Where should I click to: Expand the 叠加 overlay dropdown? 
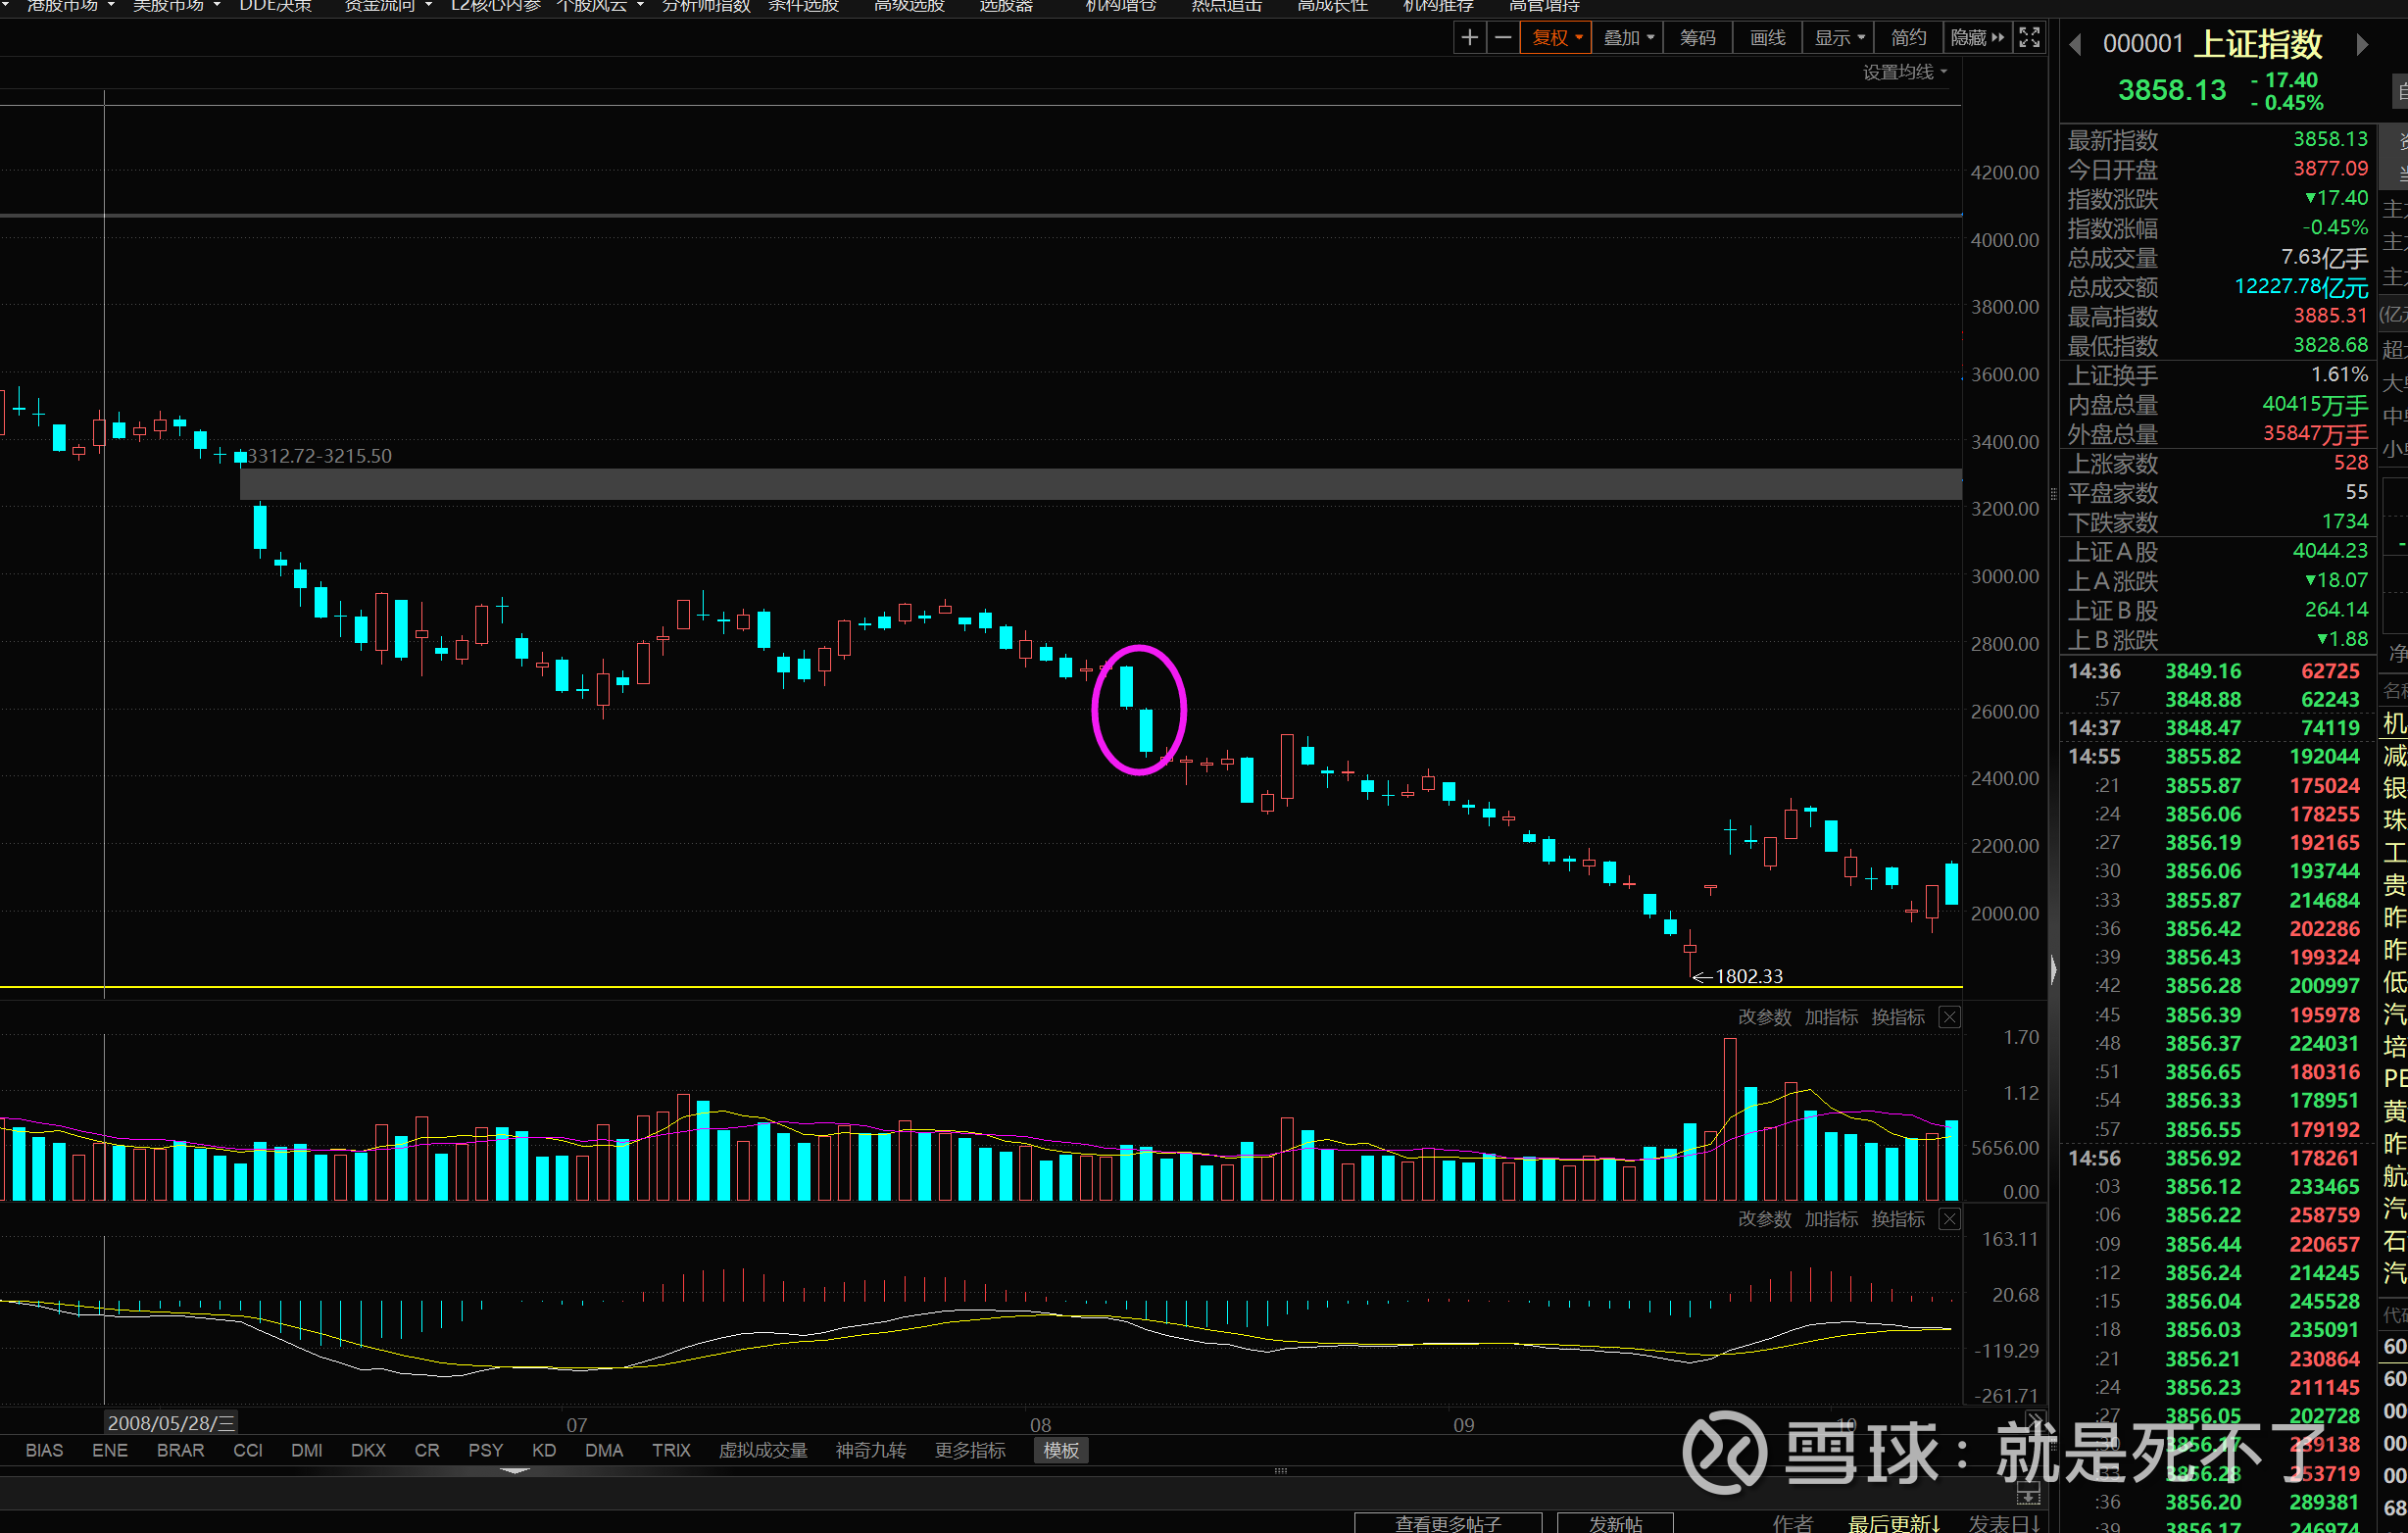click(1628, 38)
